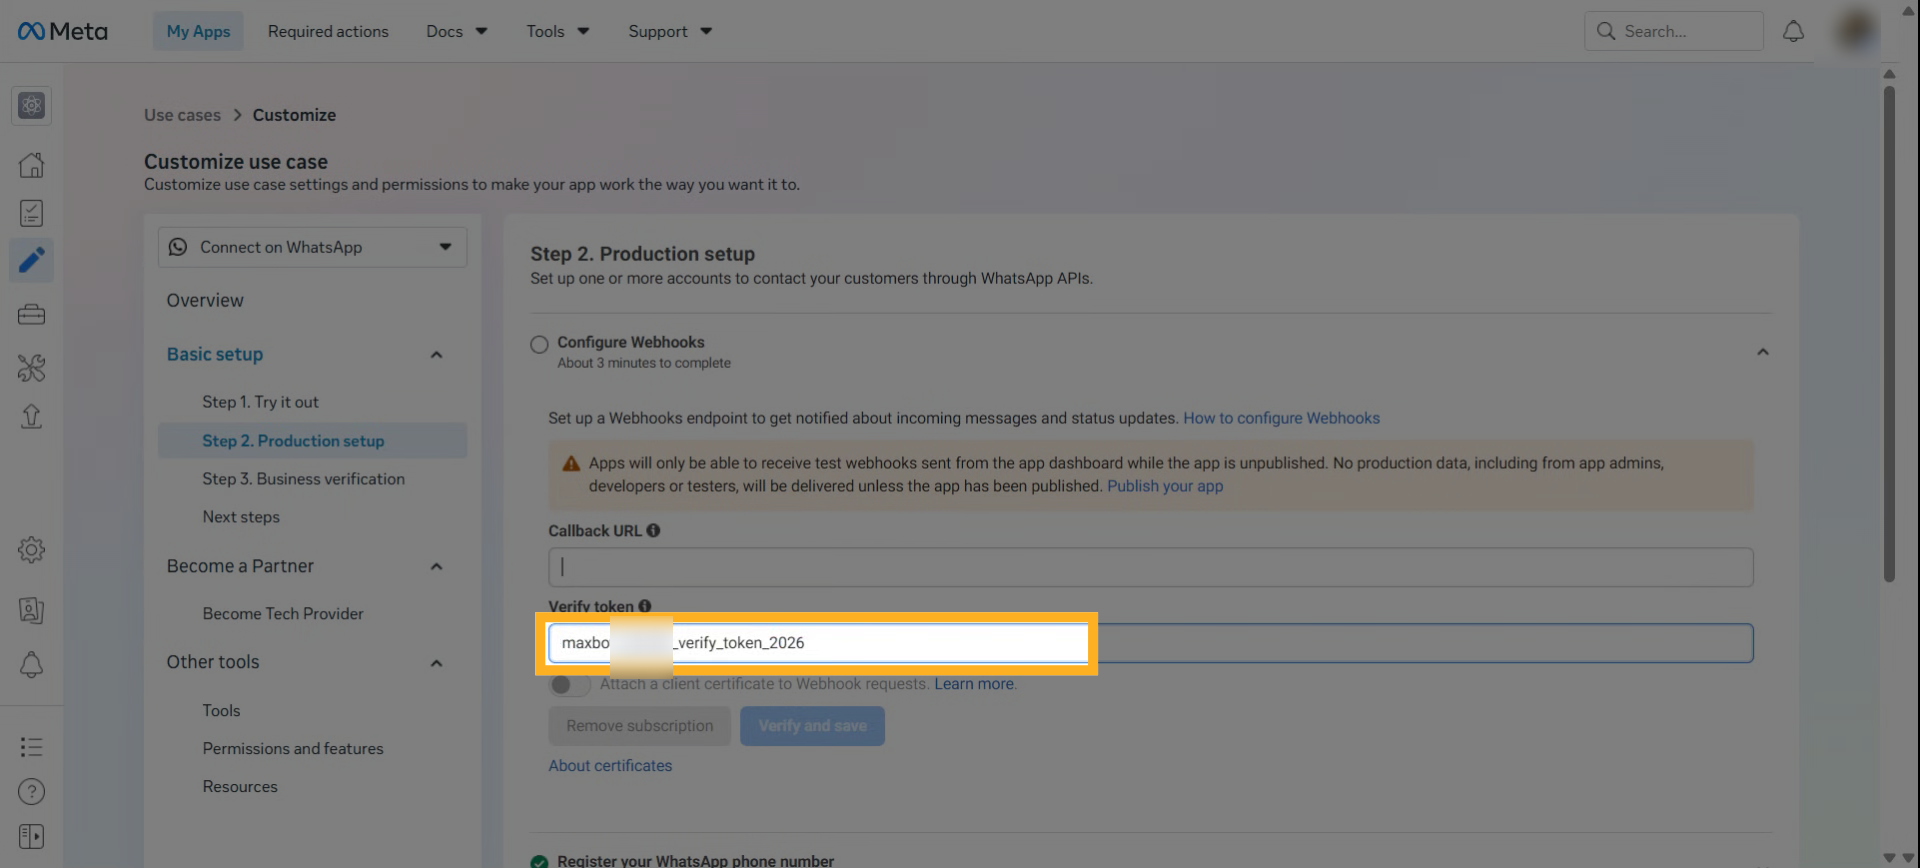The image size is (1920, 868).
Task: Open About certificates link
Action: [610, 766]
